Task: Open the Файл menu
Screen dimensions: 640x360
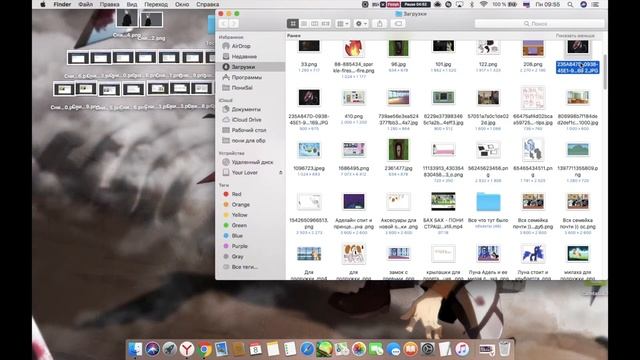Action: coord(85,4)
